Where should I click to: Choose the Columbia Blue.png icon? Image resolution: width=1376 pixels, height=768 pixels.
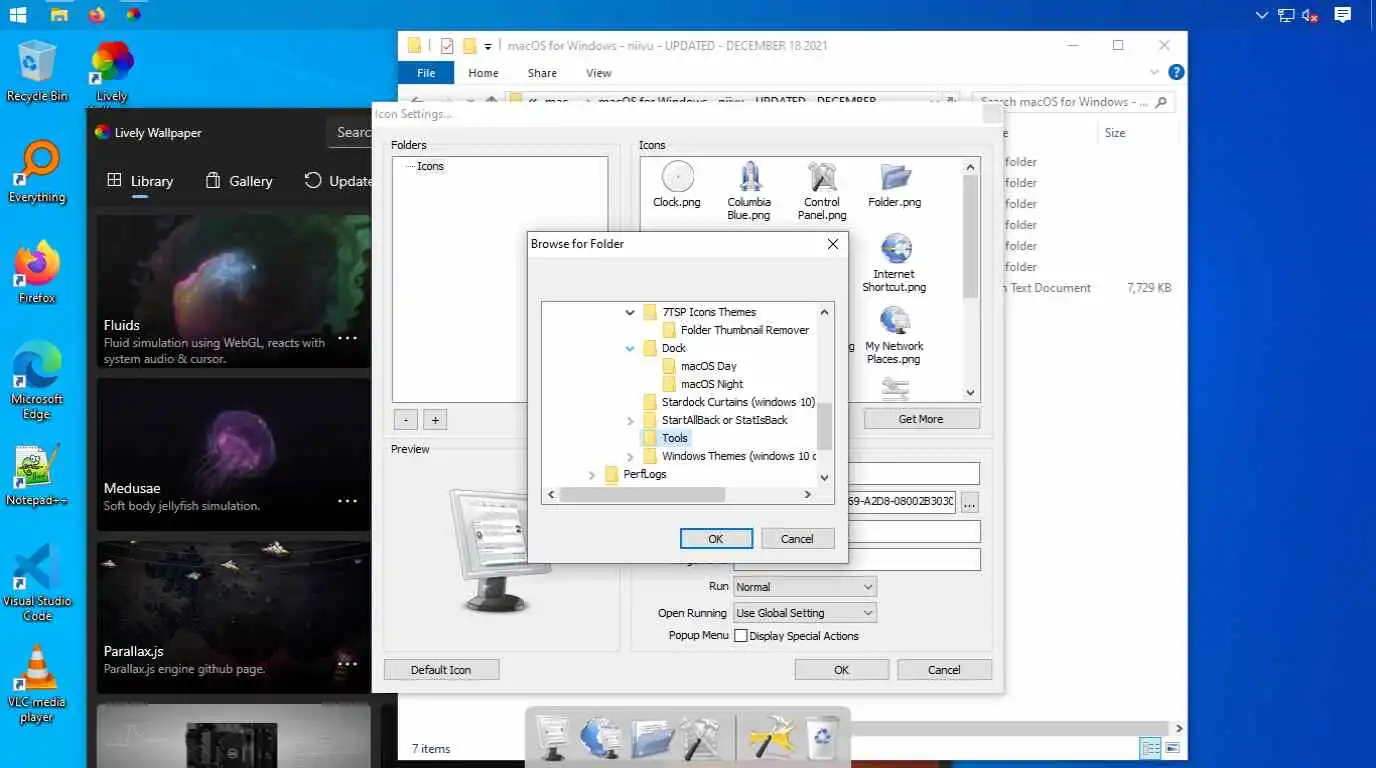pos(749,191)
